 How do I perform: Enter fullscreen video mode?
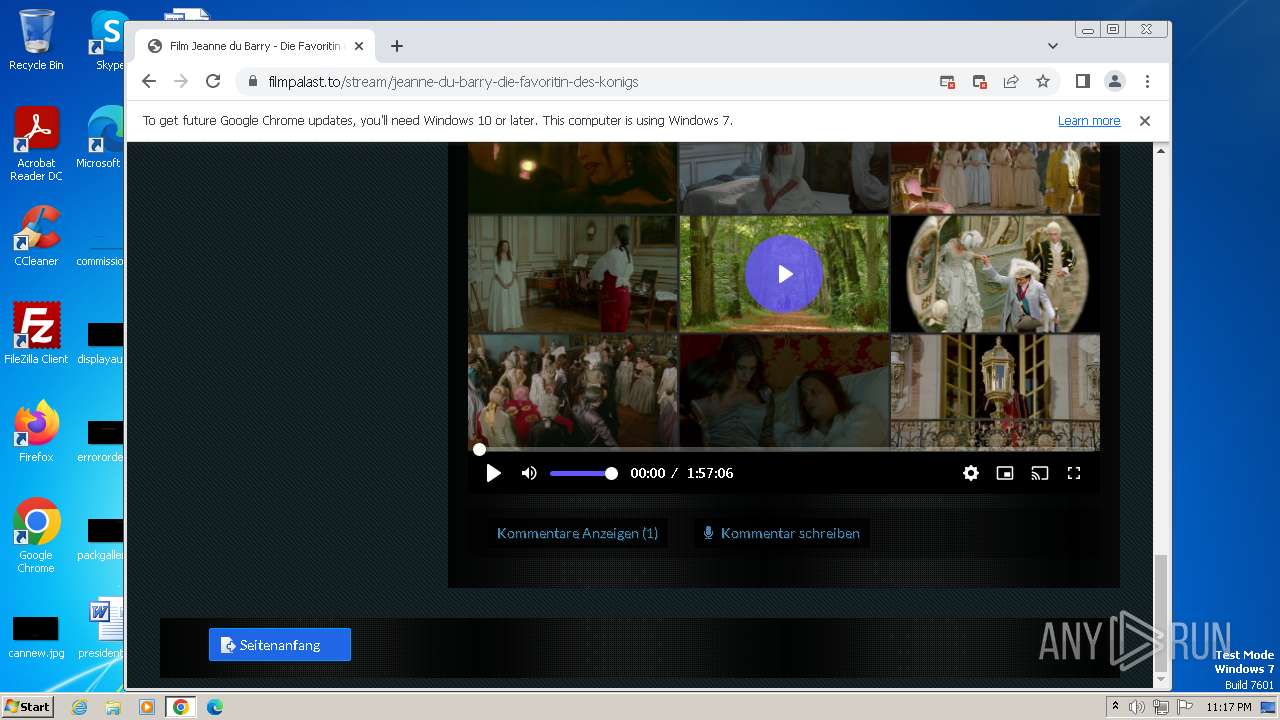[1074, 473]
